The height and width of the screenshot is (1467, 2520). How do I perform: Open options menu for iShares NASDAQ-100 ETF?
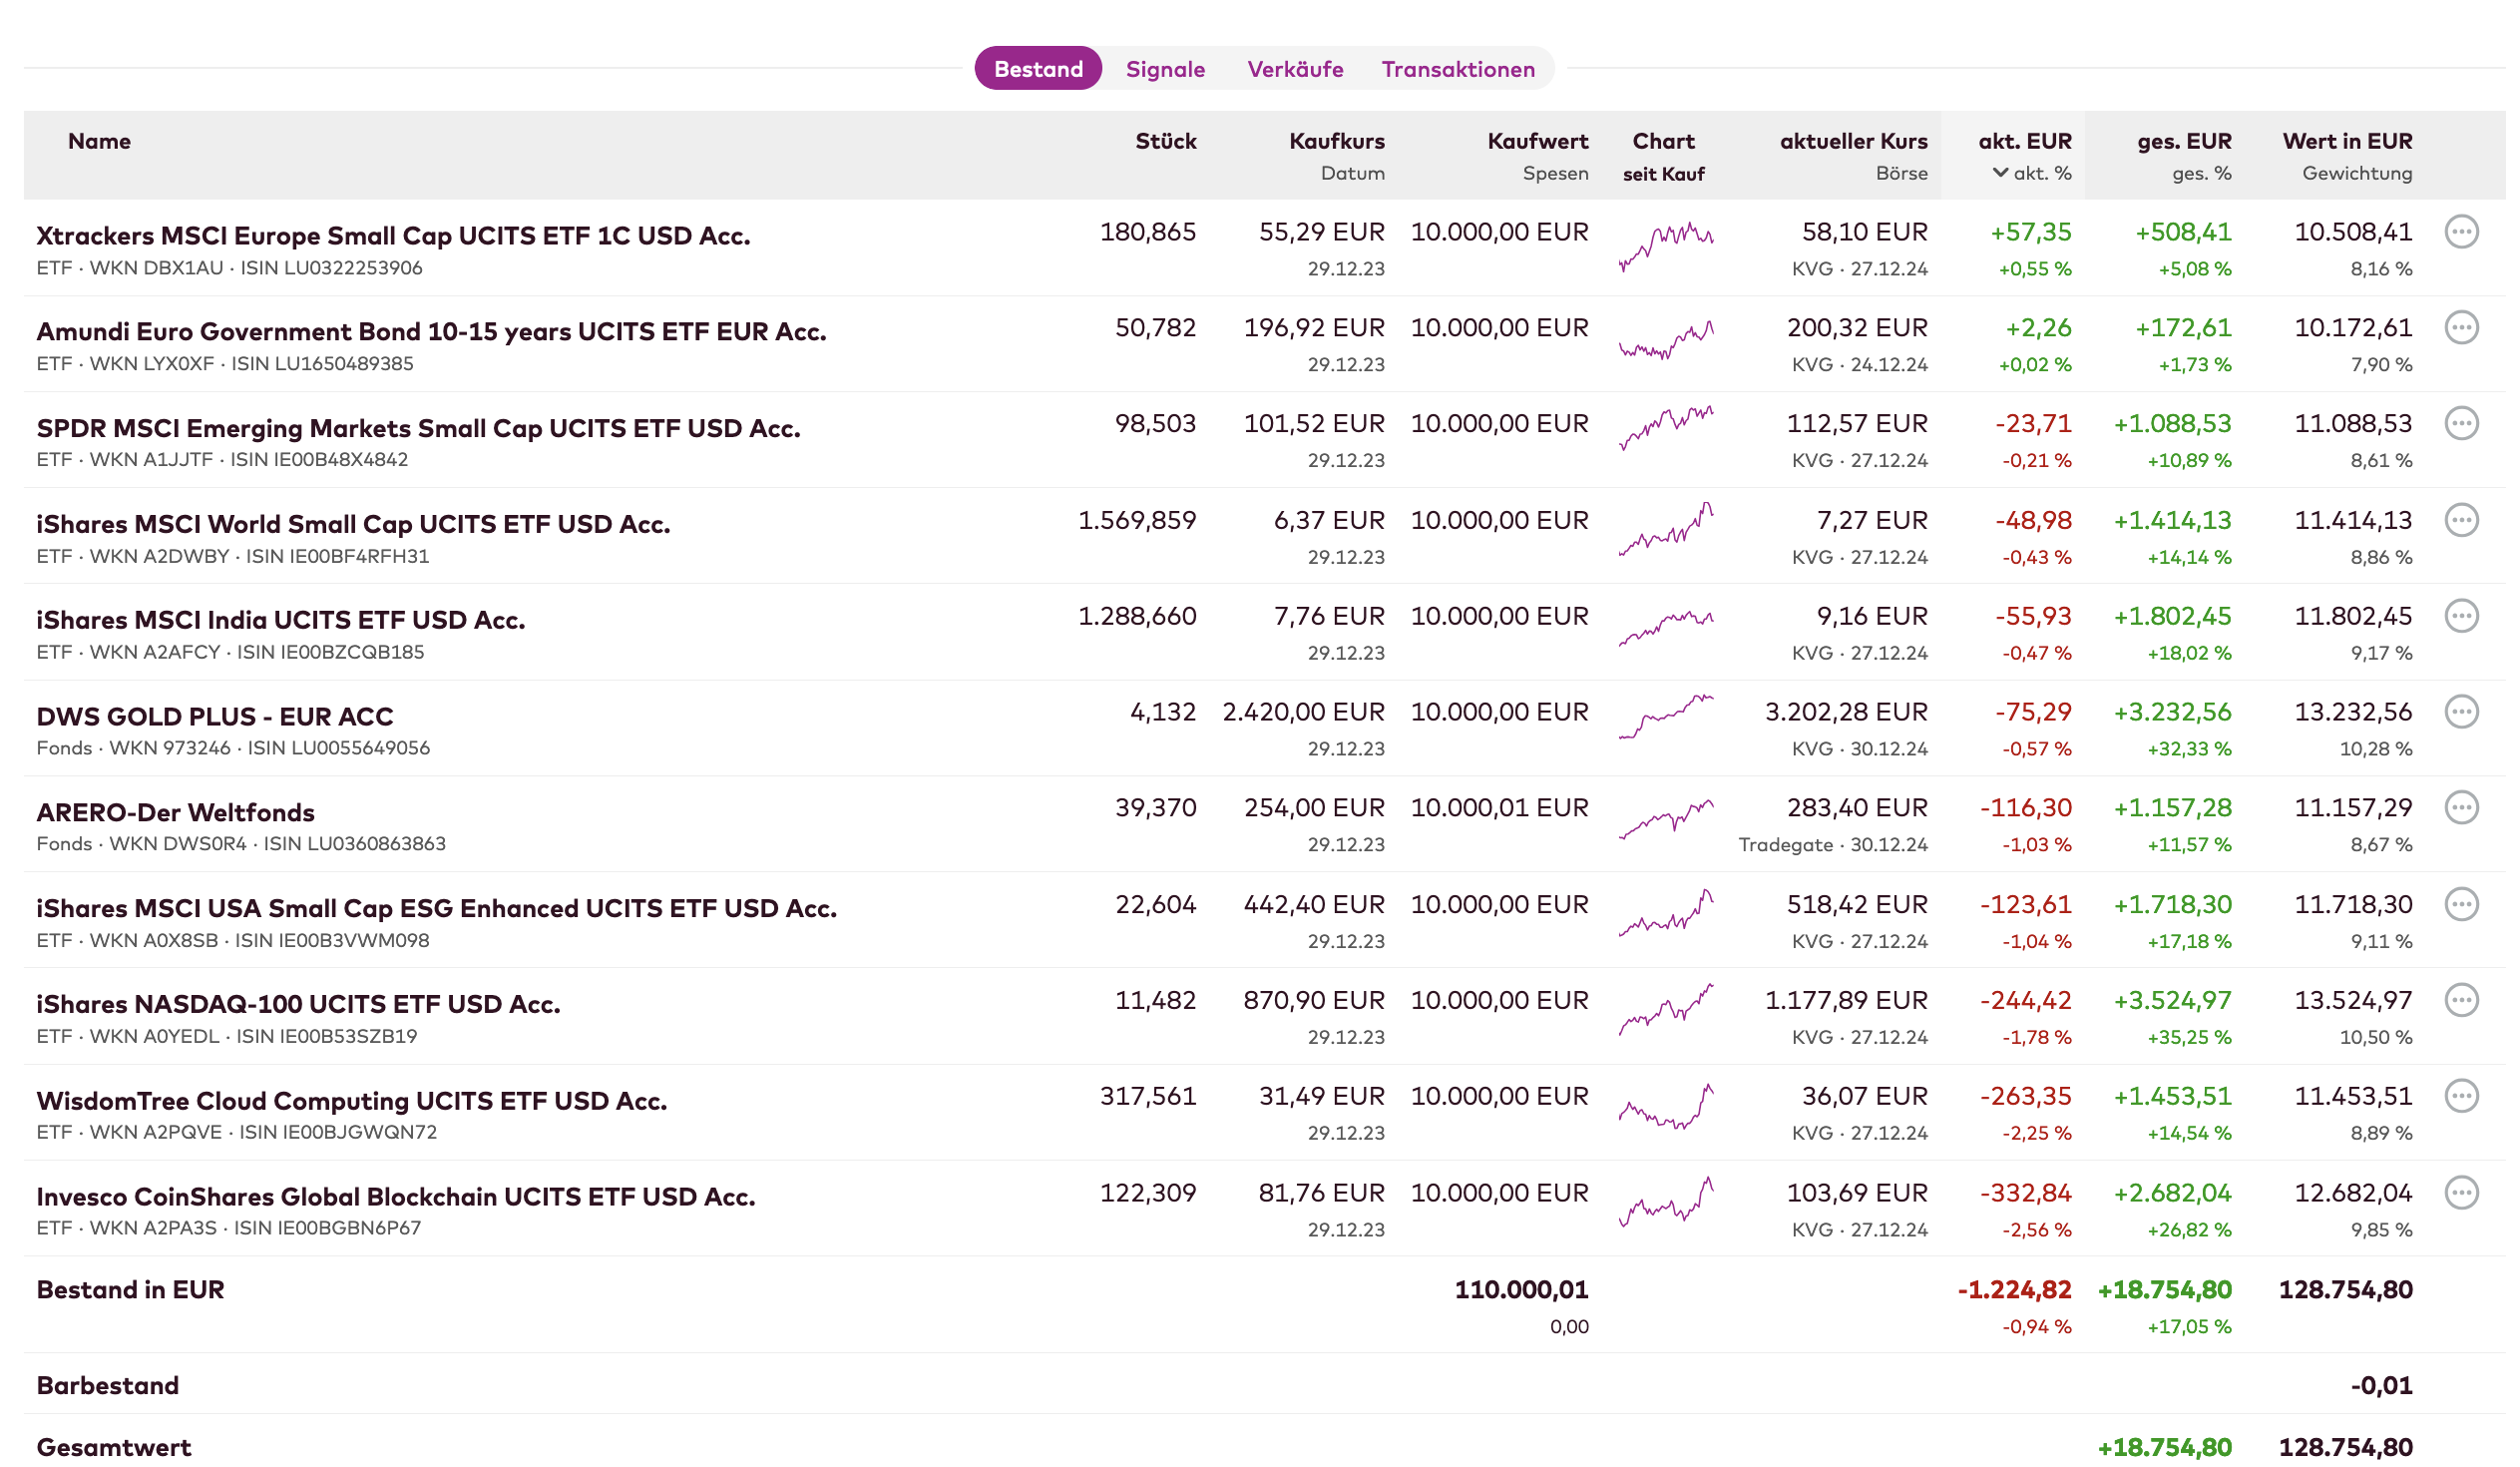pos(2460,1000)
